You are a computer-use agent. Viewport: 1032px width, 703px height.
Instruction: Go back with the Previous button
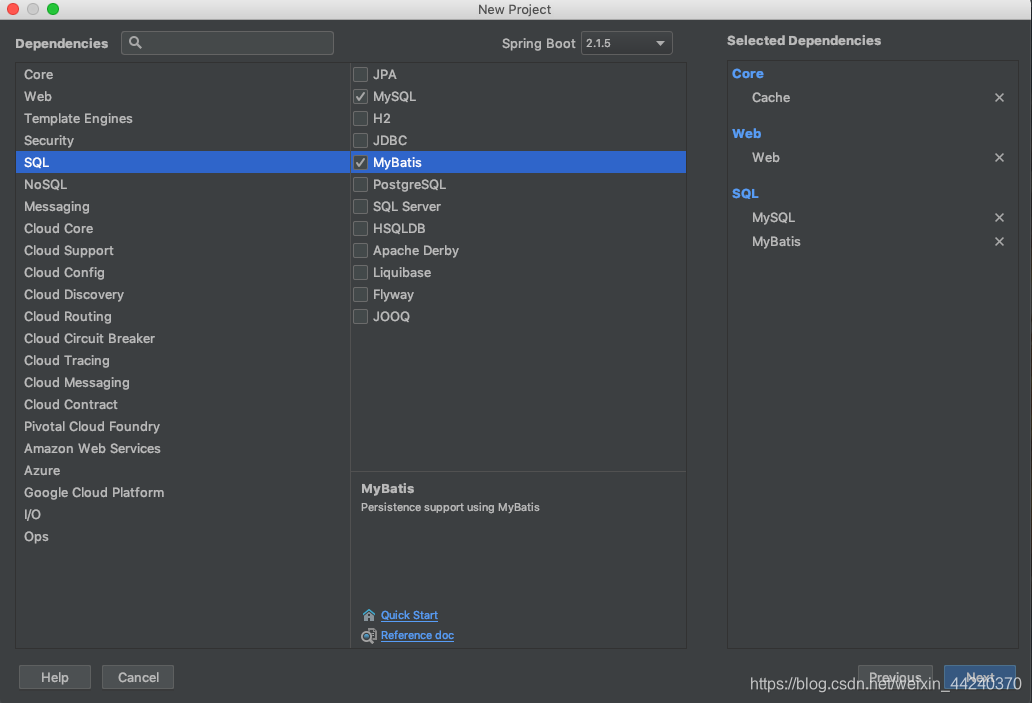tap(895, 677)
